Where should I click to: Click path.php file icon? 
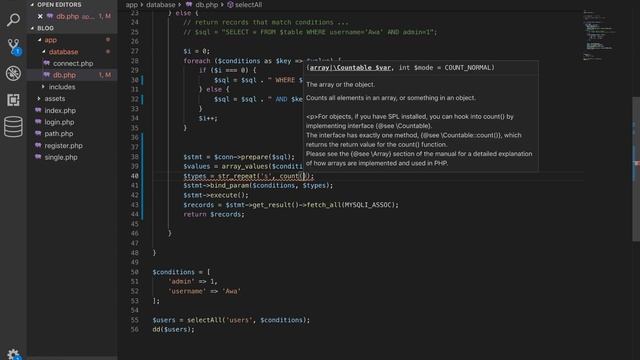click(38, 133)
